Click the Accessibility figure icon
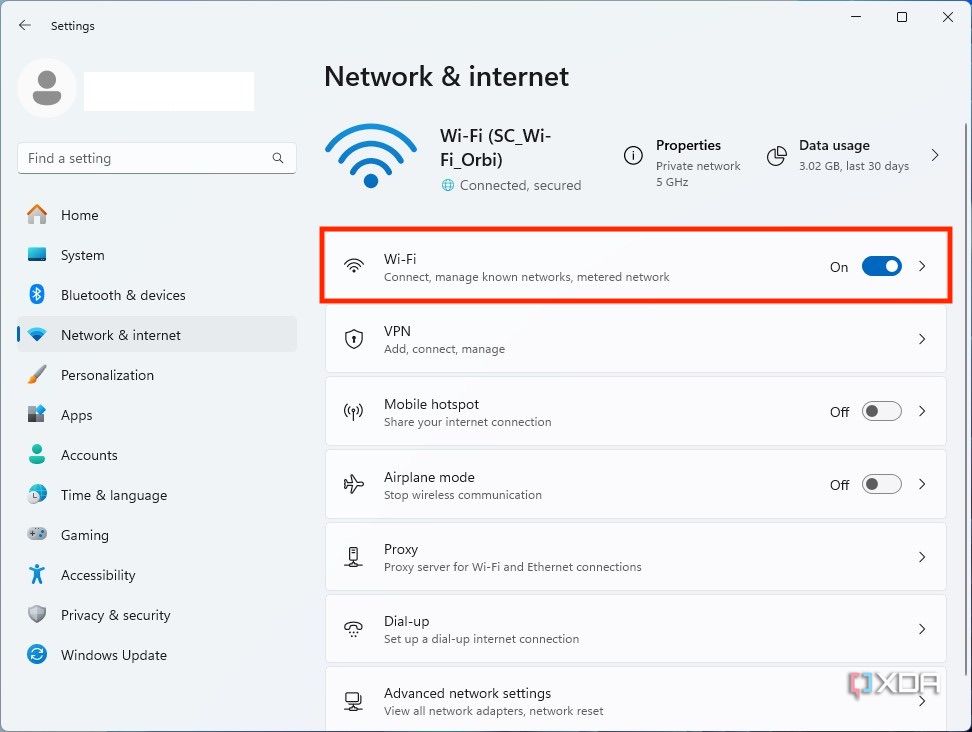The height and width of the screenshot is (732, 972). click(x=37, y=575)
